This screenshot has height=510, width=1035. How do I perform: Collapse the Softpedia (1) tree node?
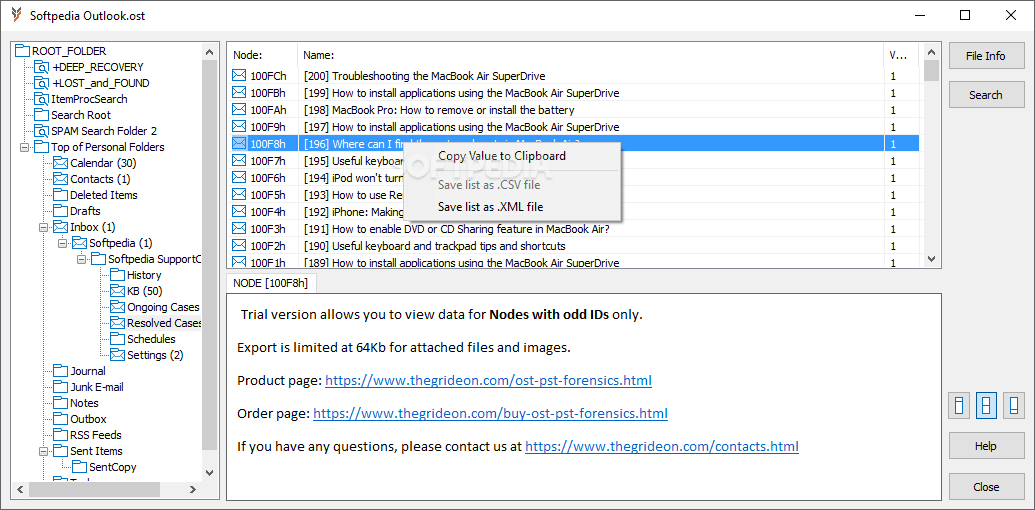click(63, 243)
